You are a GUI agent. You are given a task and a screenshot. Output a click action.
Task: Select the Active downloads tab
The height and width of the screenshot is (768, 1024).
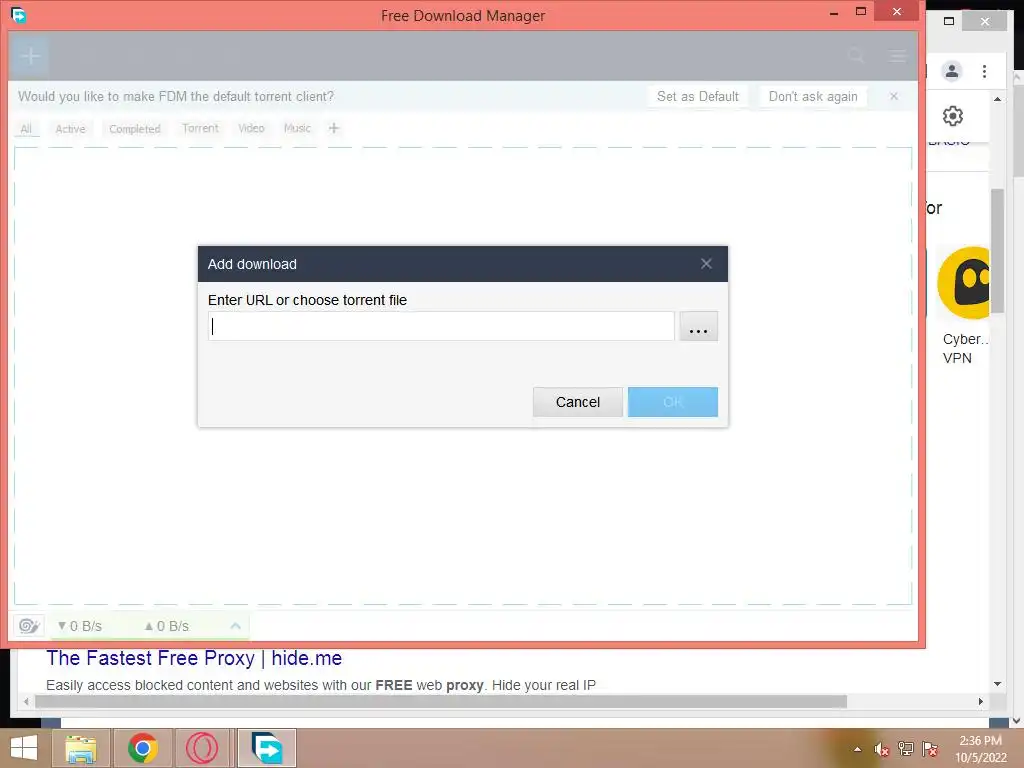(71, 129)
